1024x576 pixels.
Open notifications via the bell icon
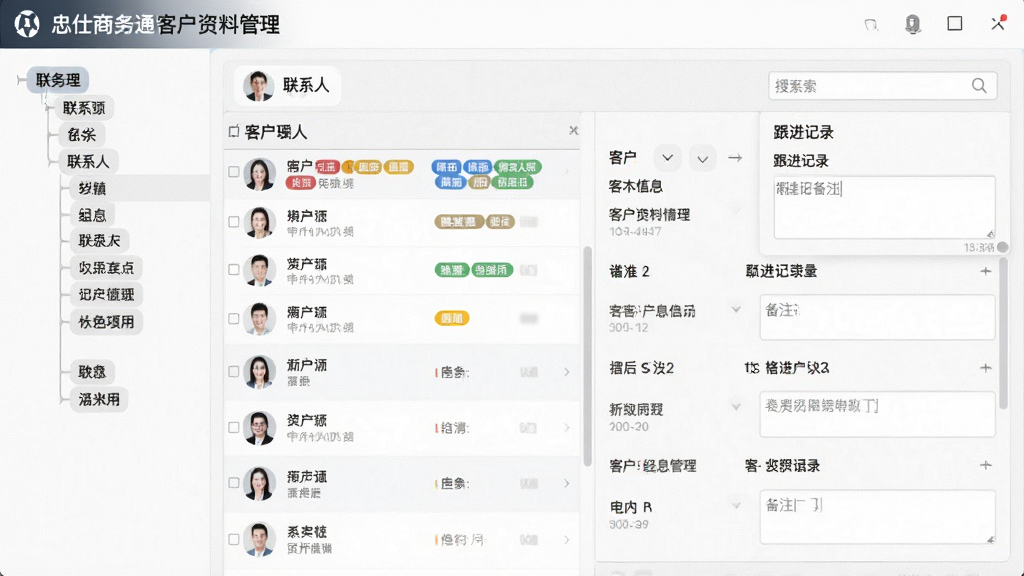point(913,24)
